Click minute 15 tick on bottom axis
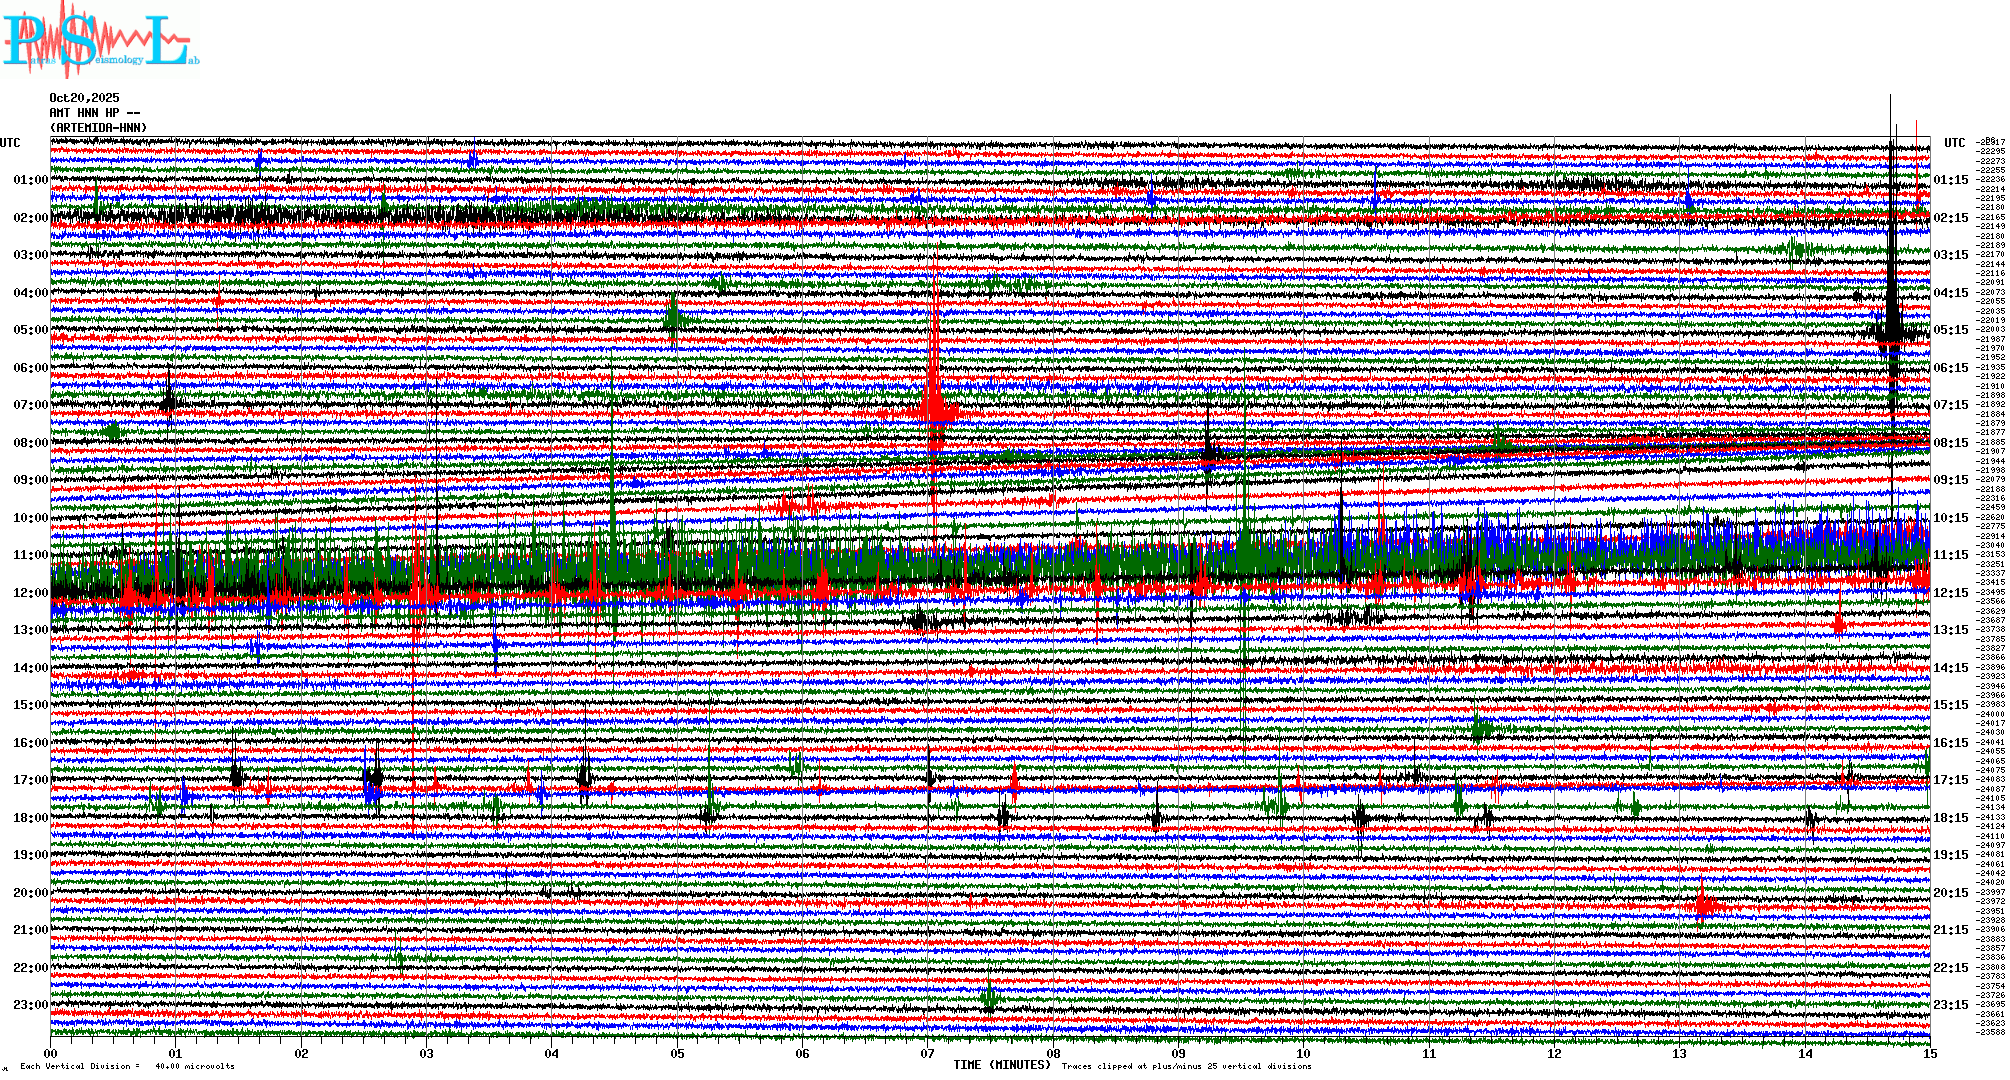Screen dimensions: 2010x1080 pos(1930,1053)
